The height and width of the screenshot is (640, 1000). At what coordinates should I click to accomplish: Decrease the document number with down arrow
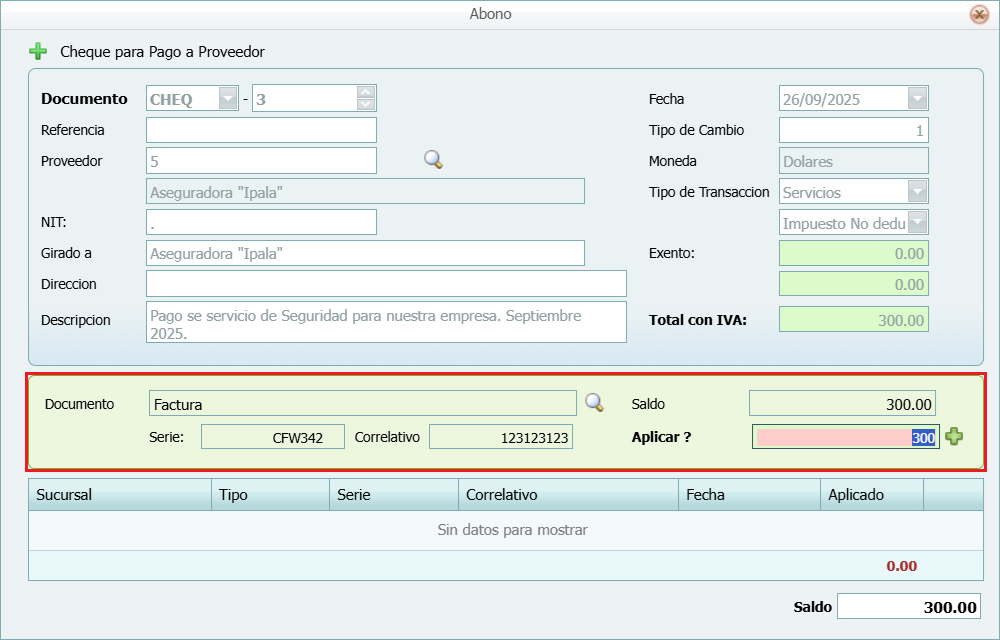366,105
